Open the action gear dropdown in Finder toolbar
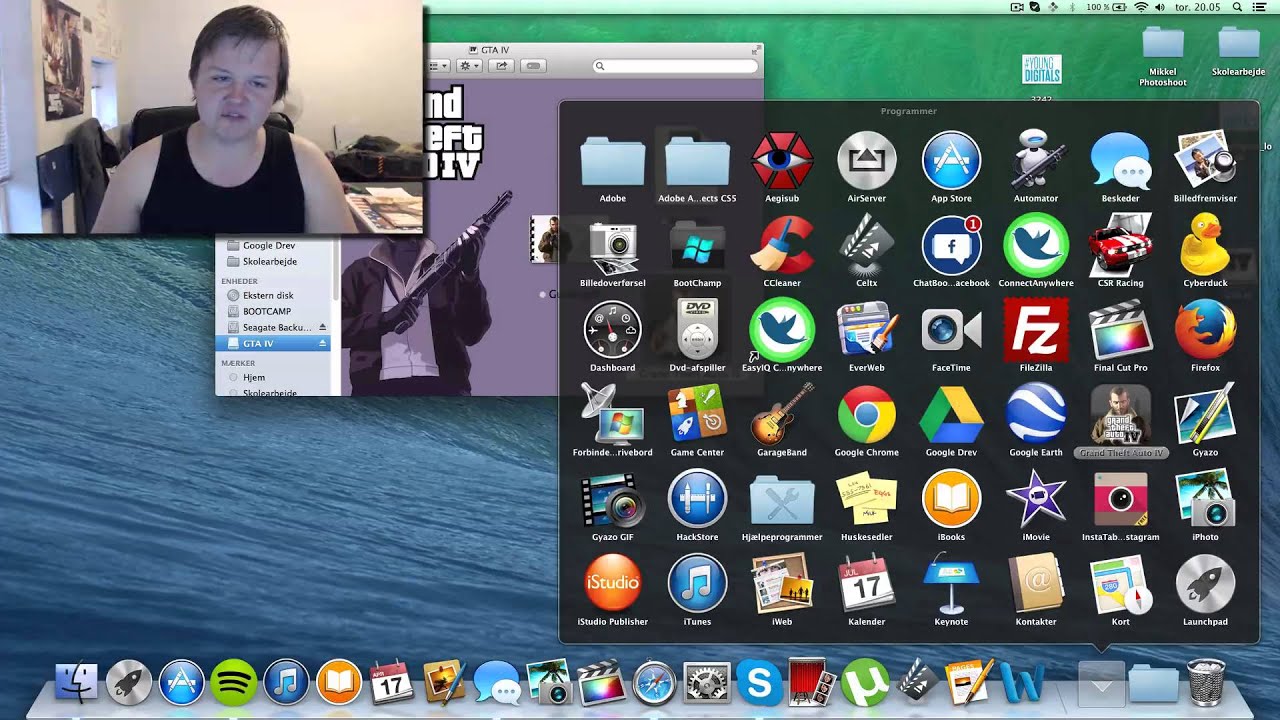The width and height of the screenshot is (1280, 720). point(469,66)
